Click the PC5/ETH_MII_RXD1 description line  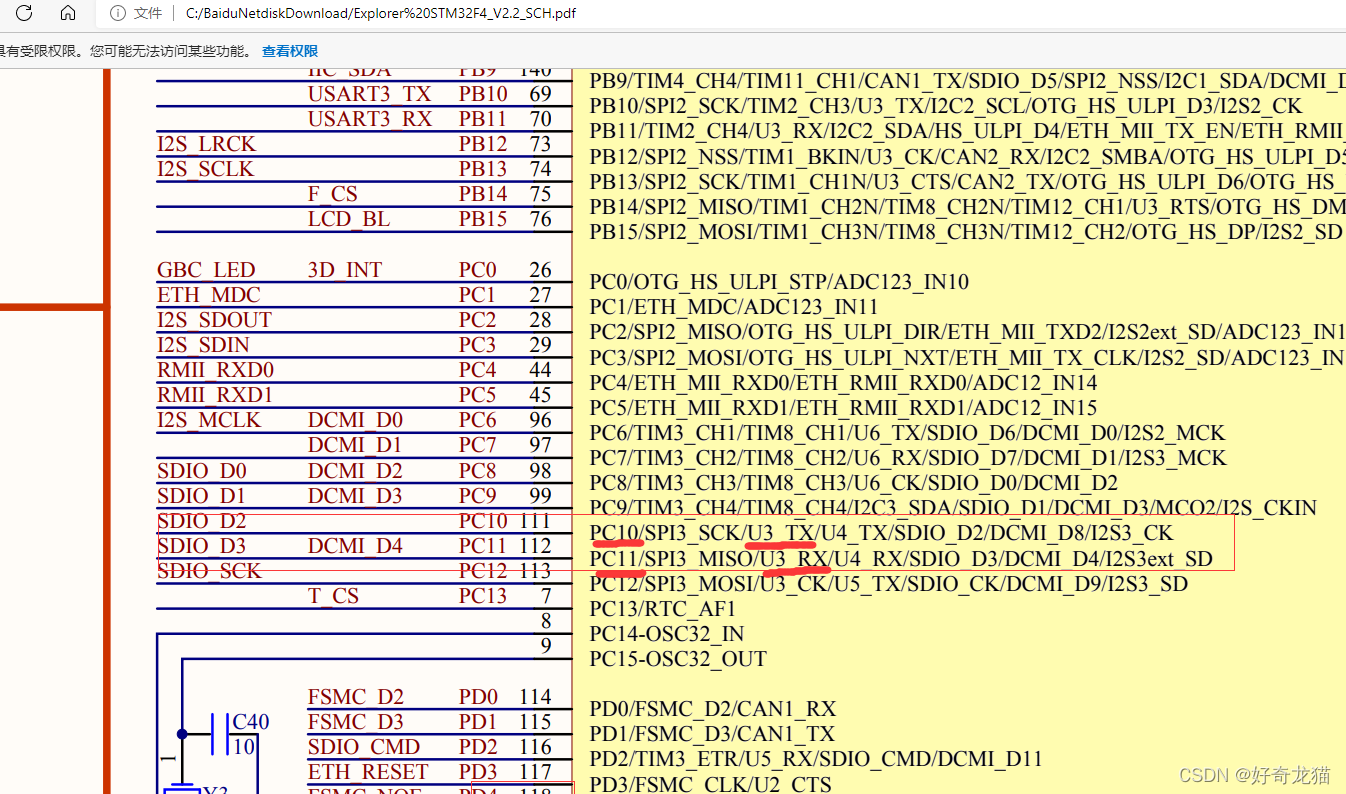(x=843, y=408)
